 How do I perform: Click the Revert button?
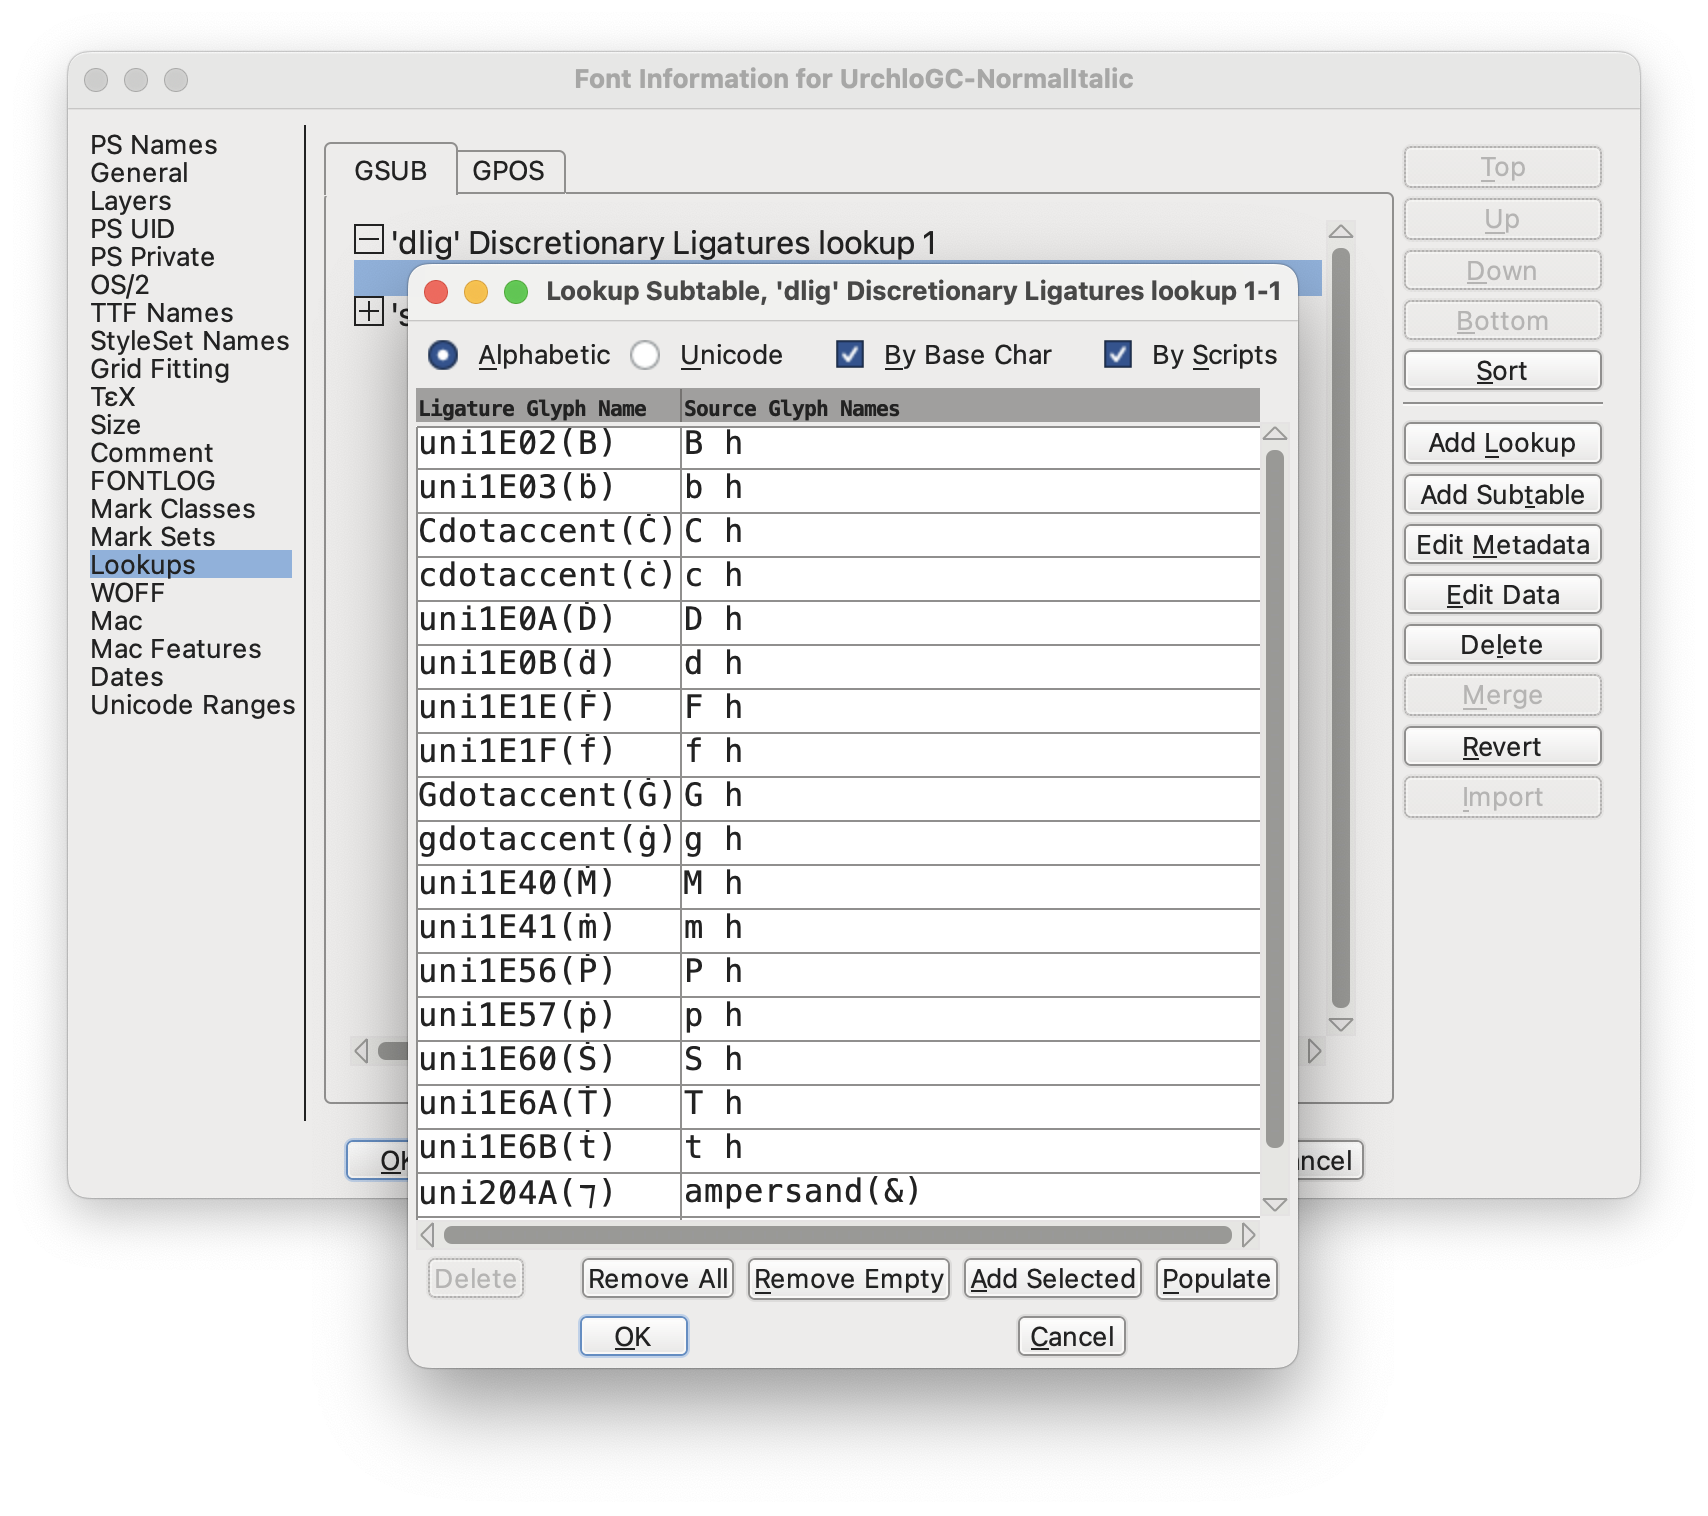[1501, 746]
